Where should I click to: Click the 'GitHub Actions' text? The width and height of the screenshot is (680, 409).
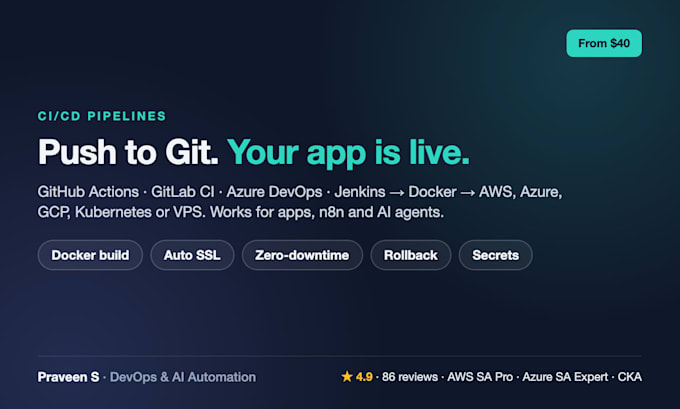coord(88,192)
